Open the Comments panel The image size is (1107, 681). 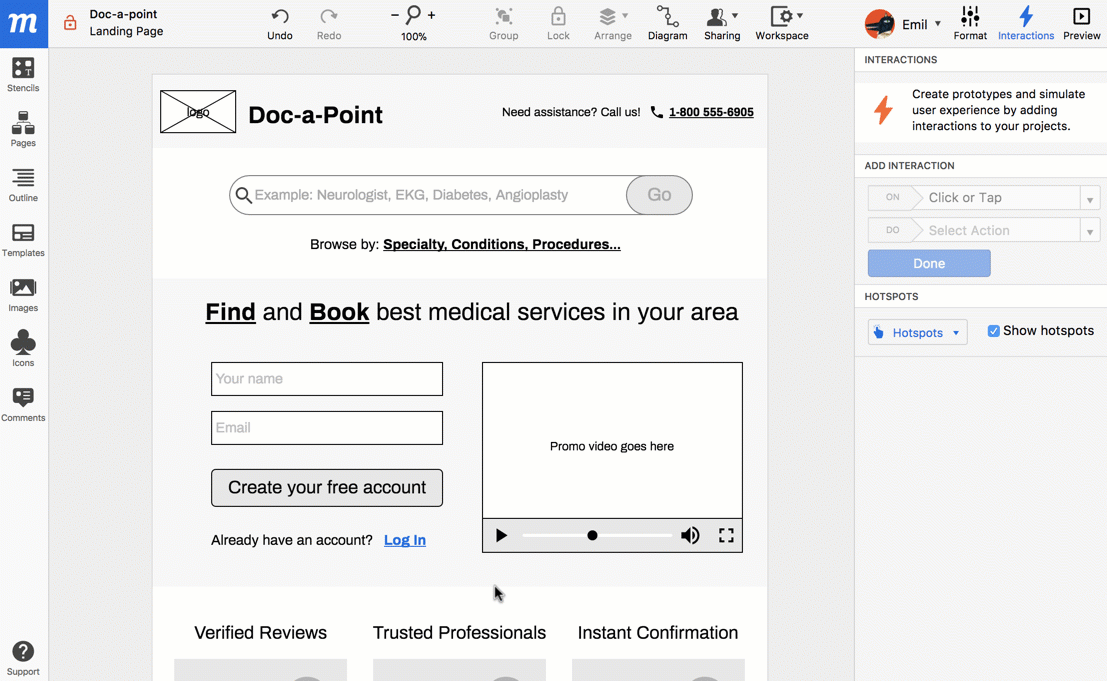click(x=23, y=405)
